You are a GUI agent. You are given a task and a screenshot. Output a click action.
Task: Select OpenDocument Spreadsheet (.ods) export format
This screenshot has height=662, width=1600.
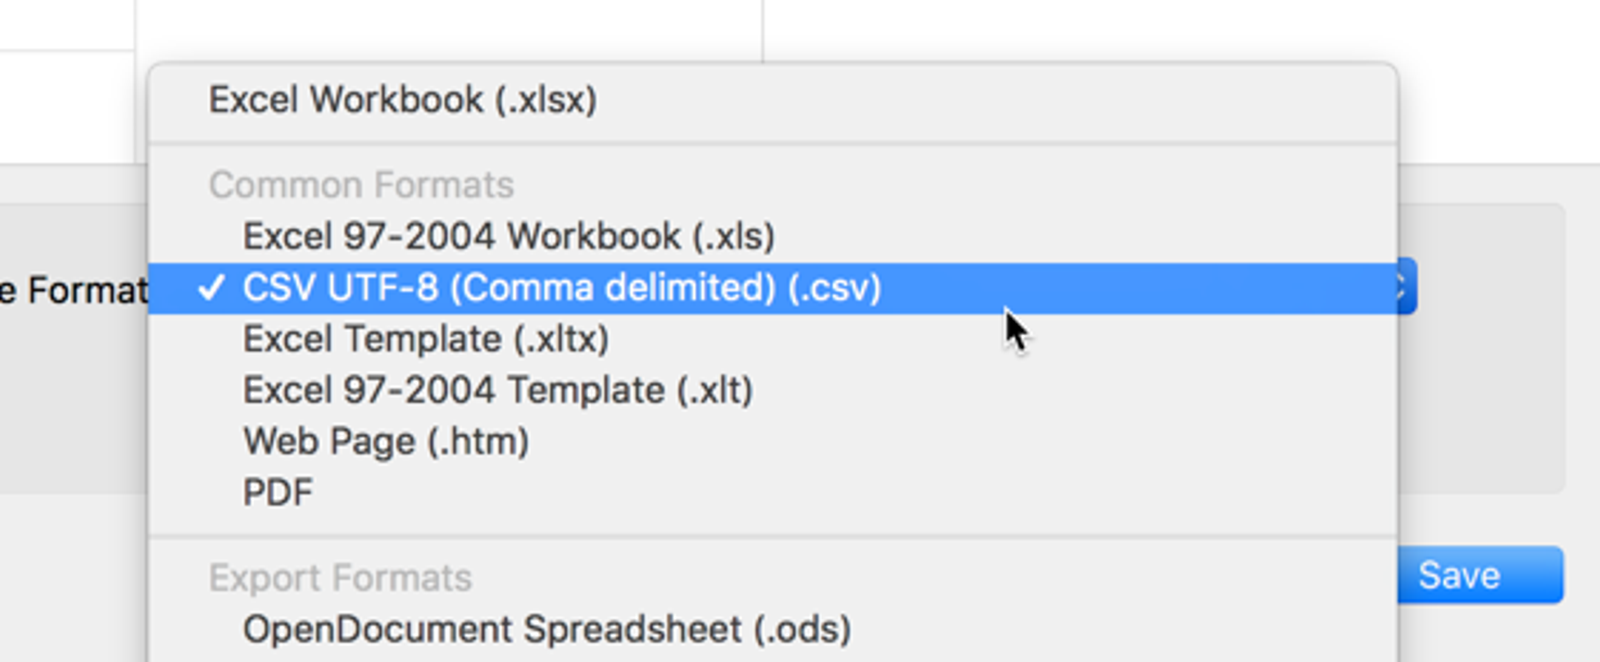coord(772,629)
